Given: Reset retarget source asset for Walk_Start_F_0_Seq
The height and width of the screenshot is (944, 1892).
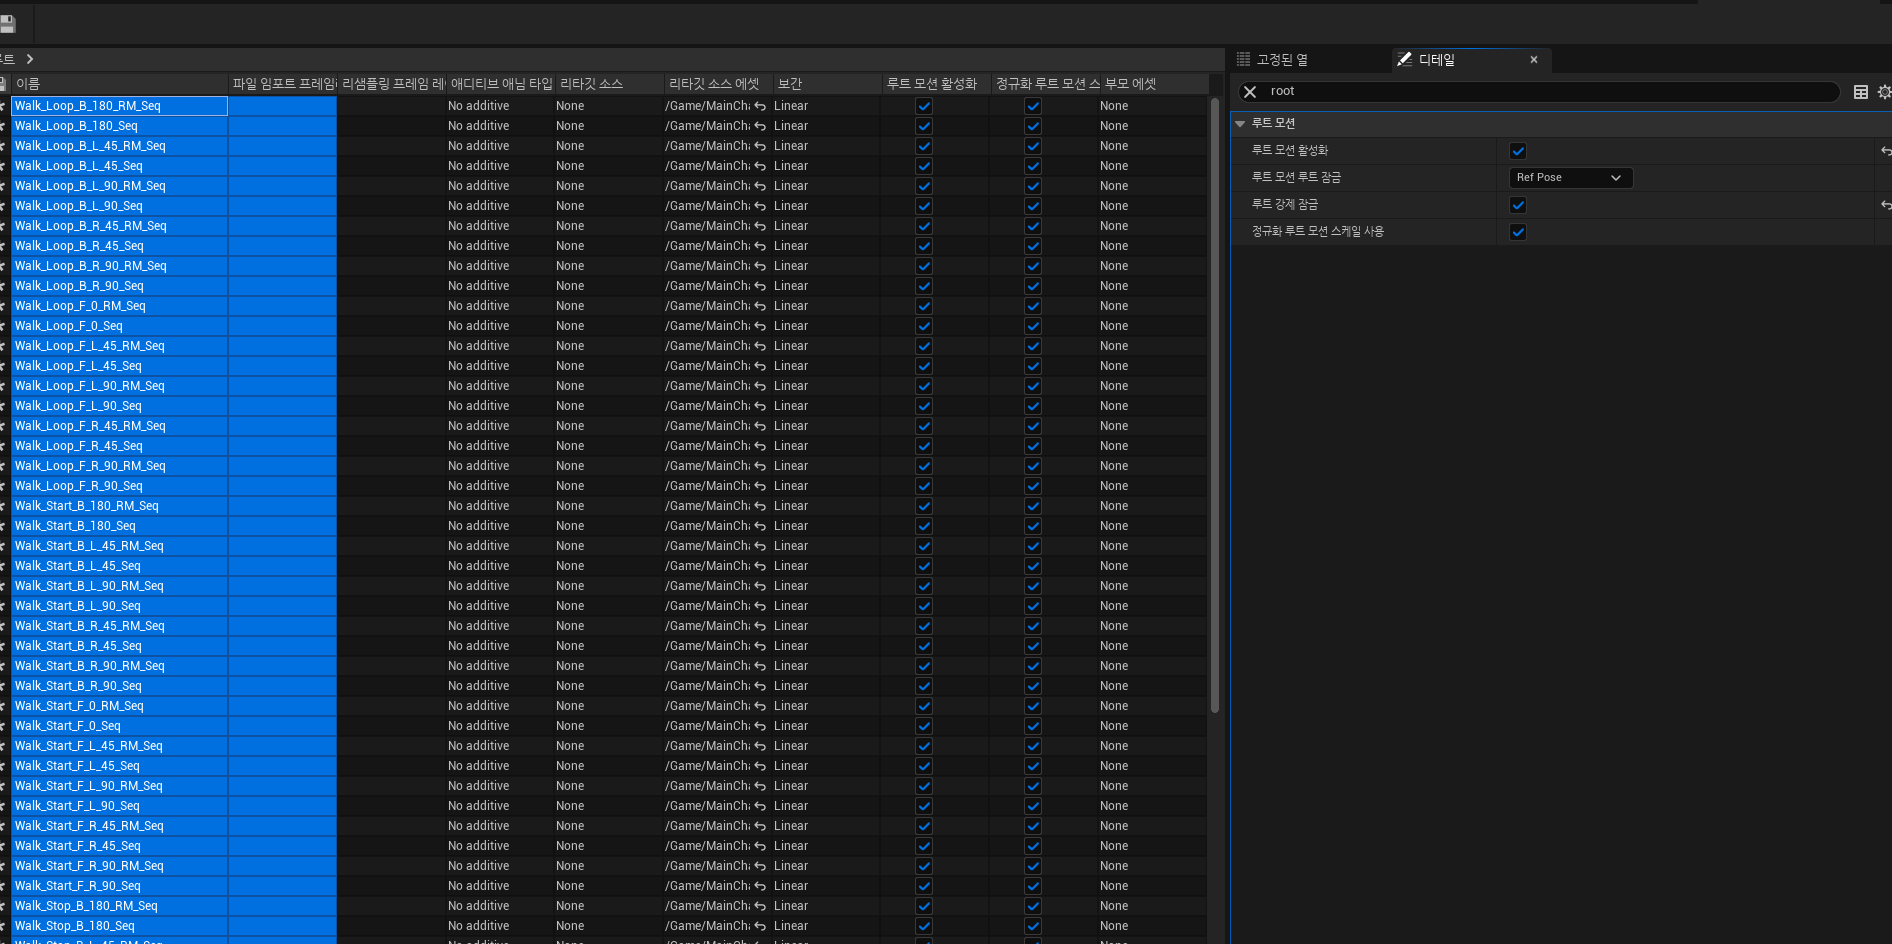Looking at the screenshot, I should click(x=761, y=726).
